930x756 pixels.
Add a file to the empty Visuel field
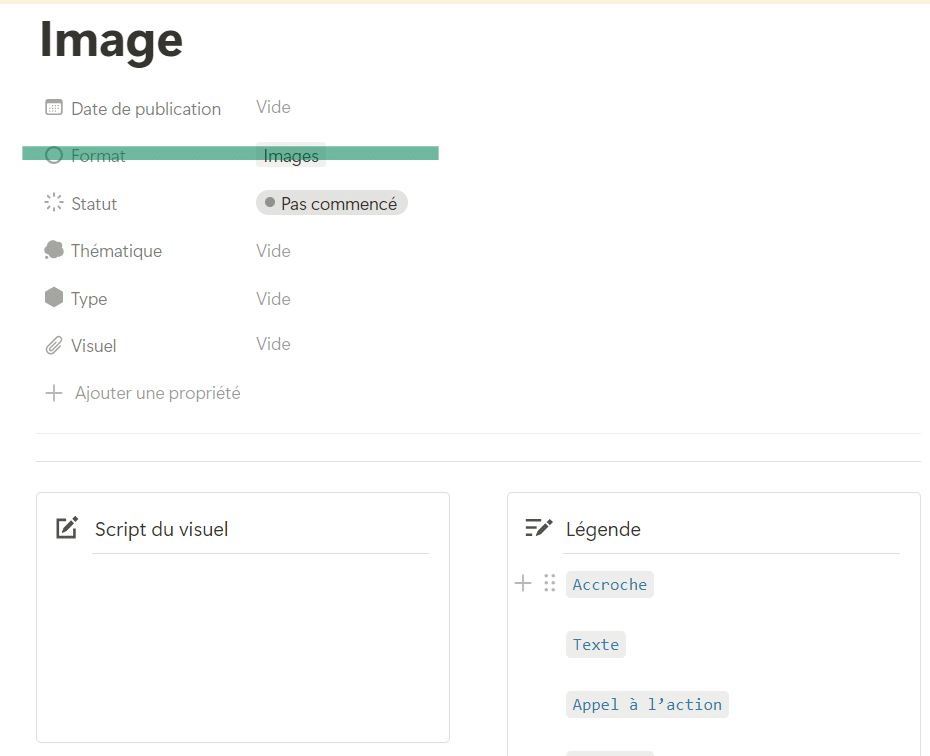click(273, 344)
